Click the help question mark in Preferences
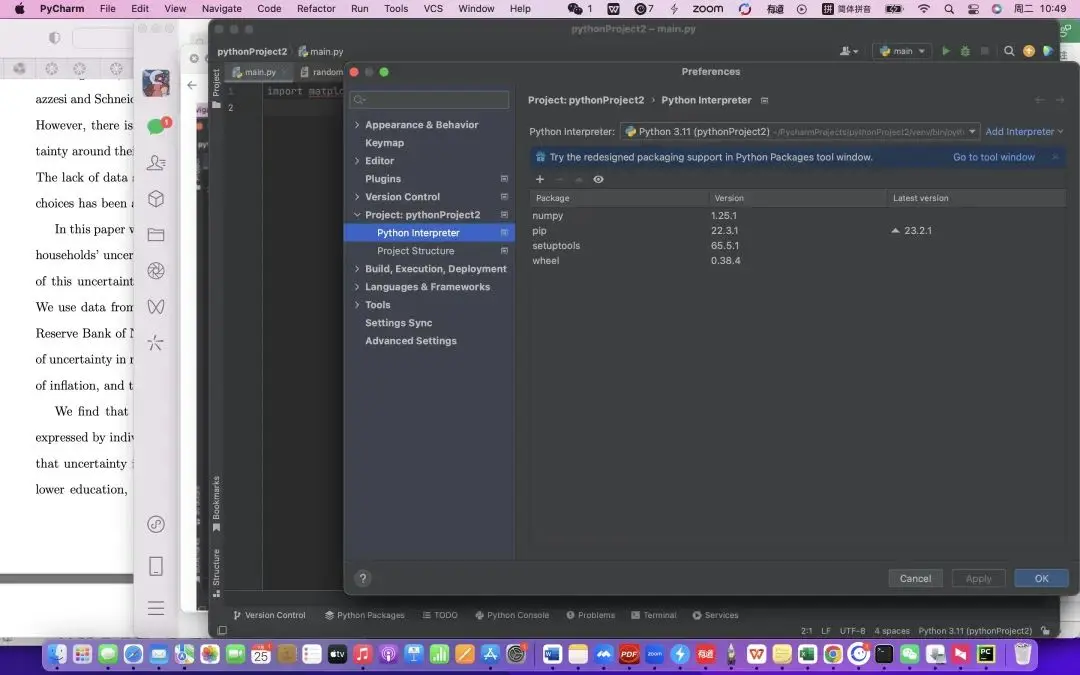 tap(362, 579)
